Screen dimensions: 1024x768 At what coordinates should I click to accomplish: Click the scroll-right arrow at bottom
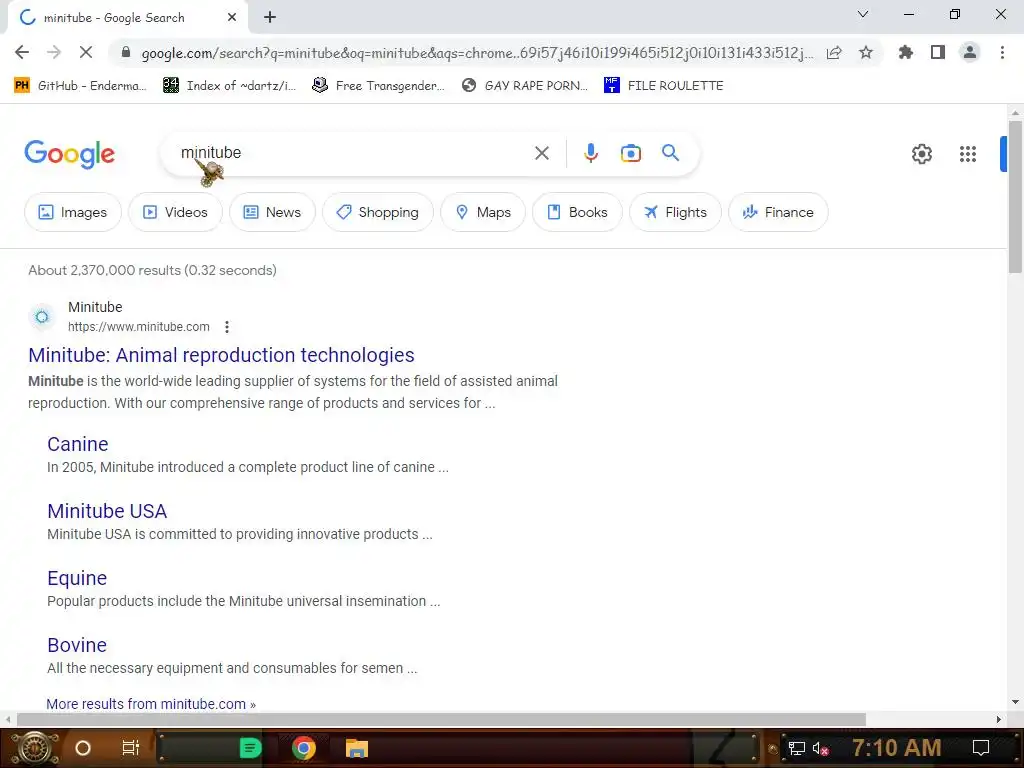pyautogui.click(x=998, y=719)
